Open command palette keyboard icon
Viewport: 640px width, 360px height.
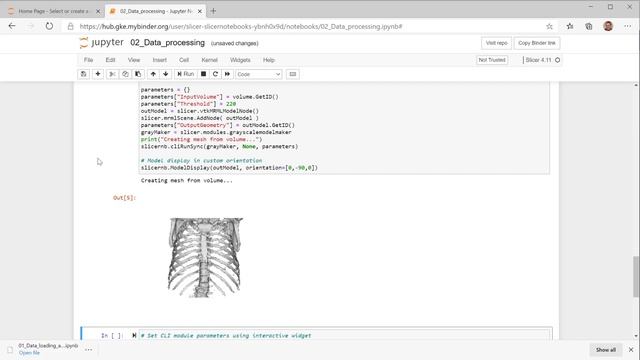pos(293,74)
